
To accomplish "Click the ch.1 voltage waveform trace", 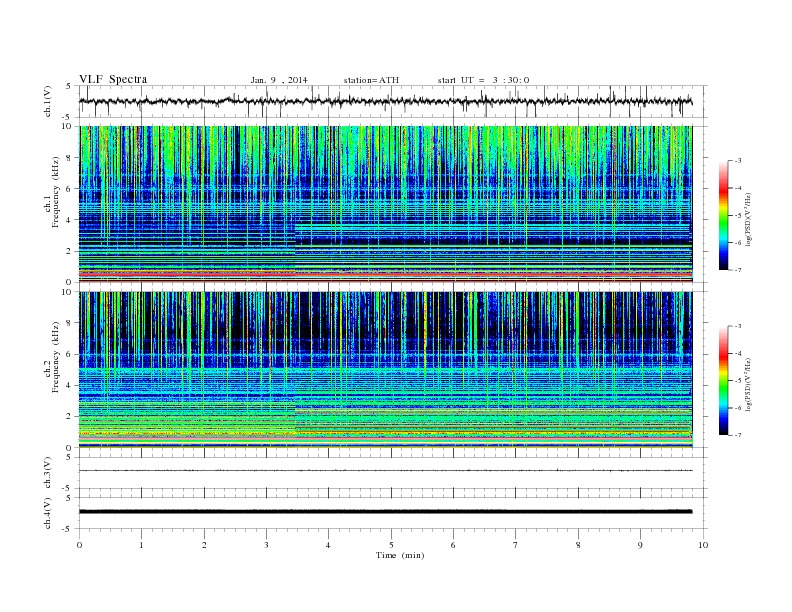I will 386,101.
